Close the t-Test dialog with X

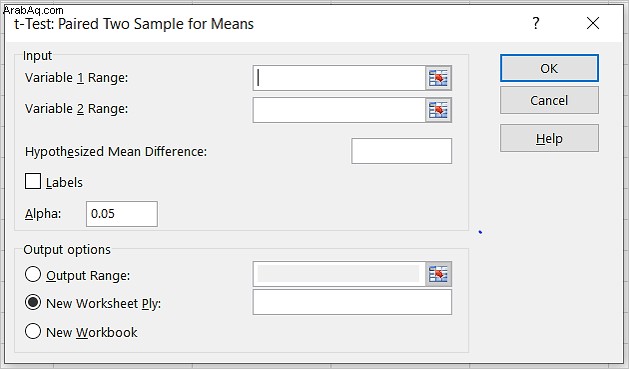[x=593, y=23]
